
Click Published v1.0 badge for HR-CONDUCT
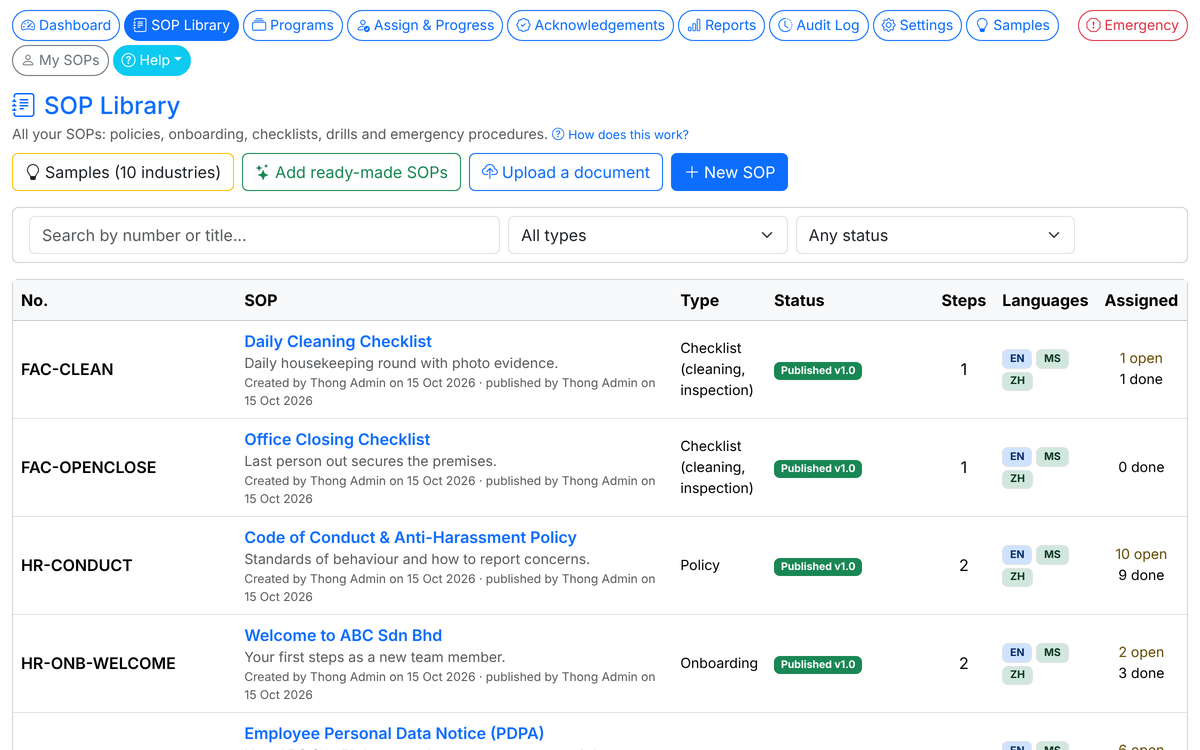click(818, 566)
